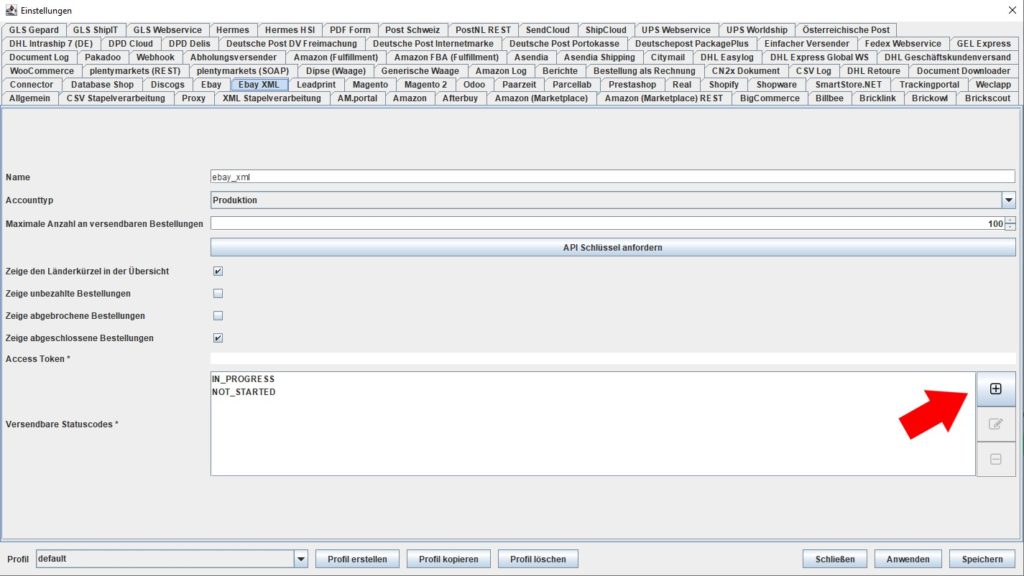
Task: Select NOT_STARTED status code
Action: pyautogui.click(x=244, y=392)
